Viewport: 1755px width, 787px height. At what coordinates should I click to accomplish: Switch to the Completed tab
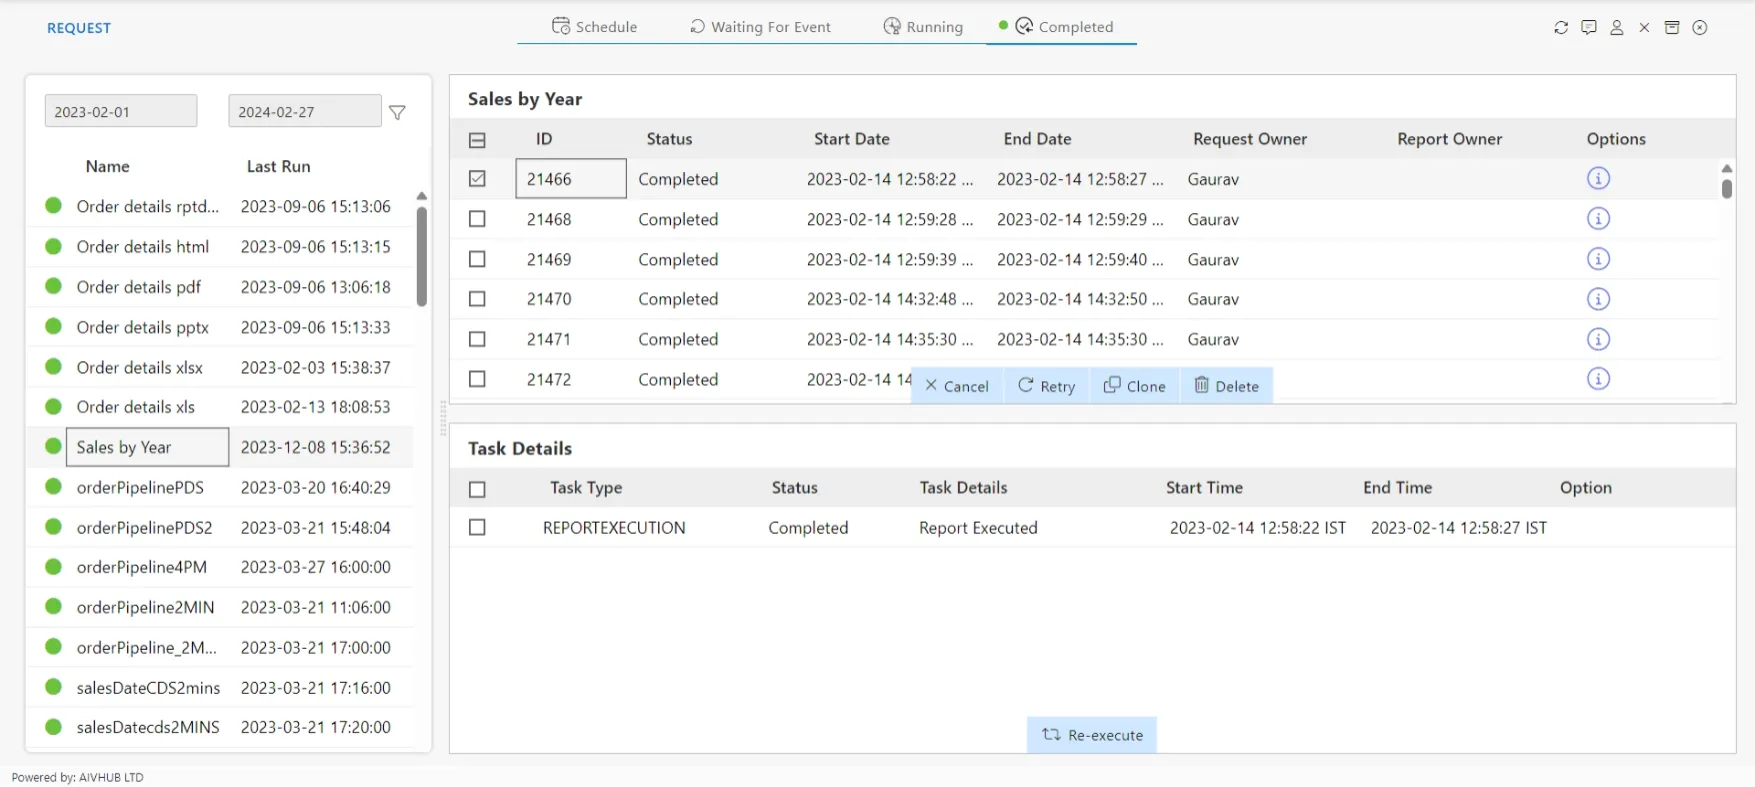tap(1064, 27)
